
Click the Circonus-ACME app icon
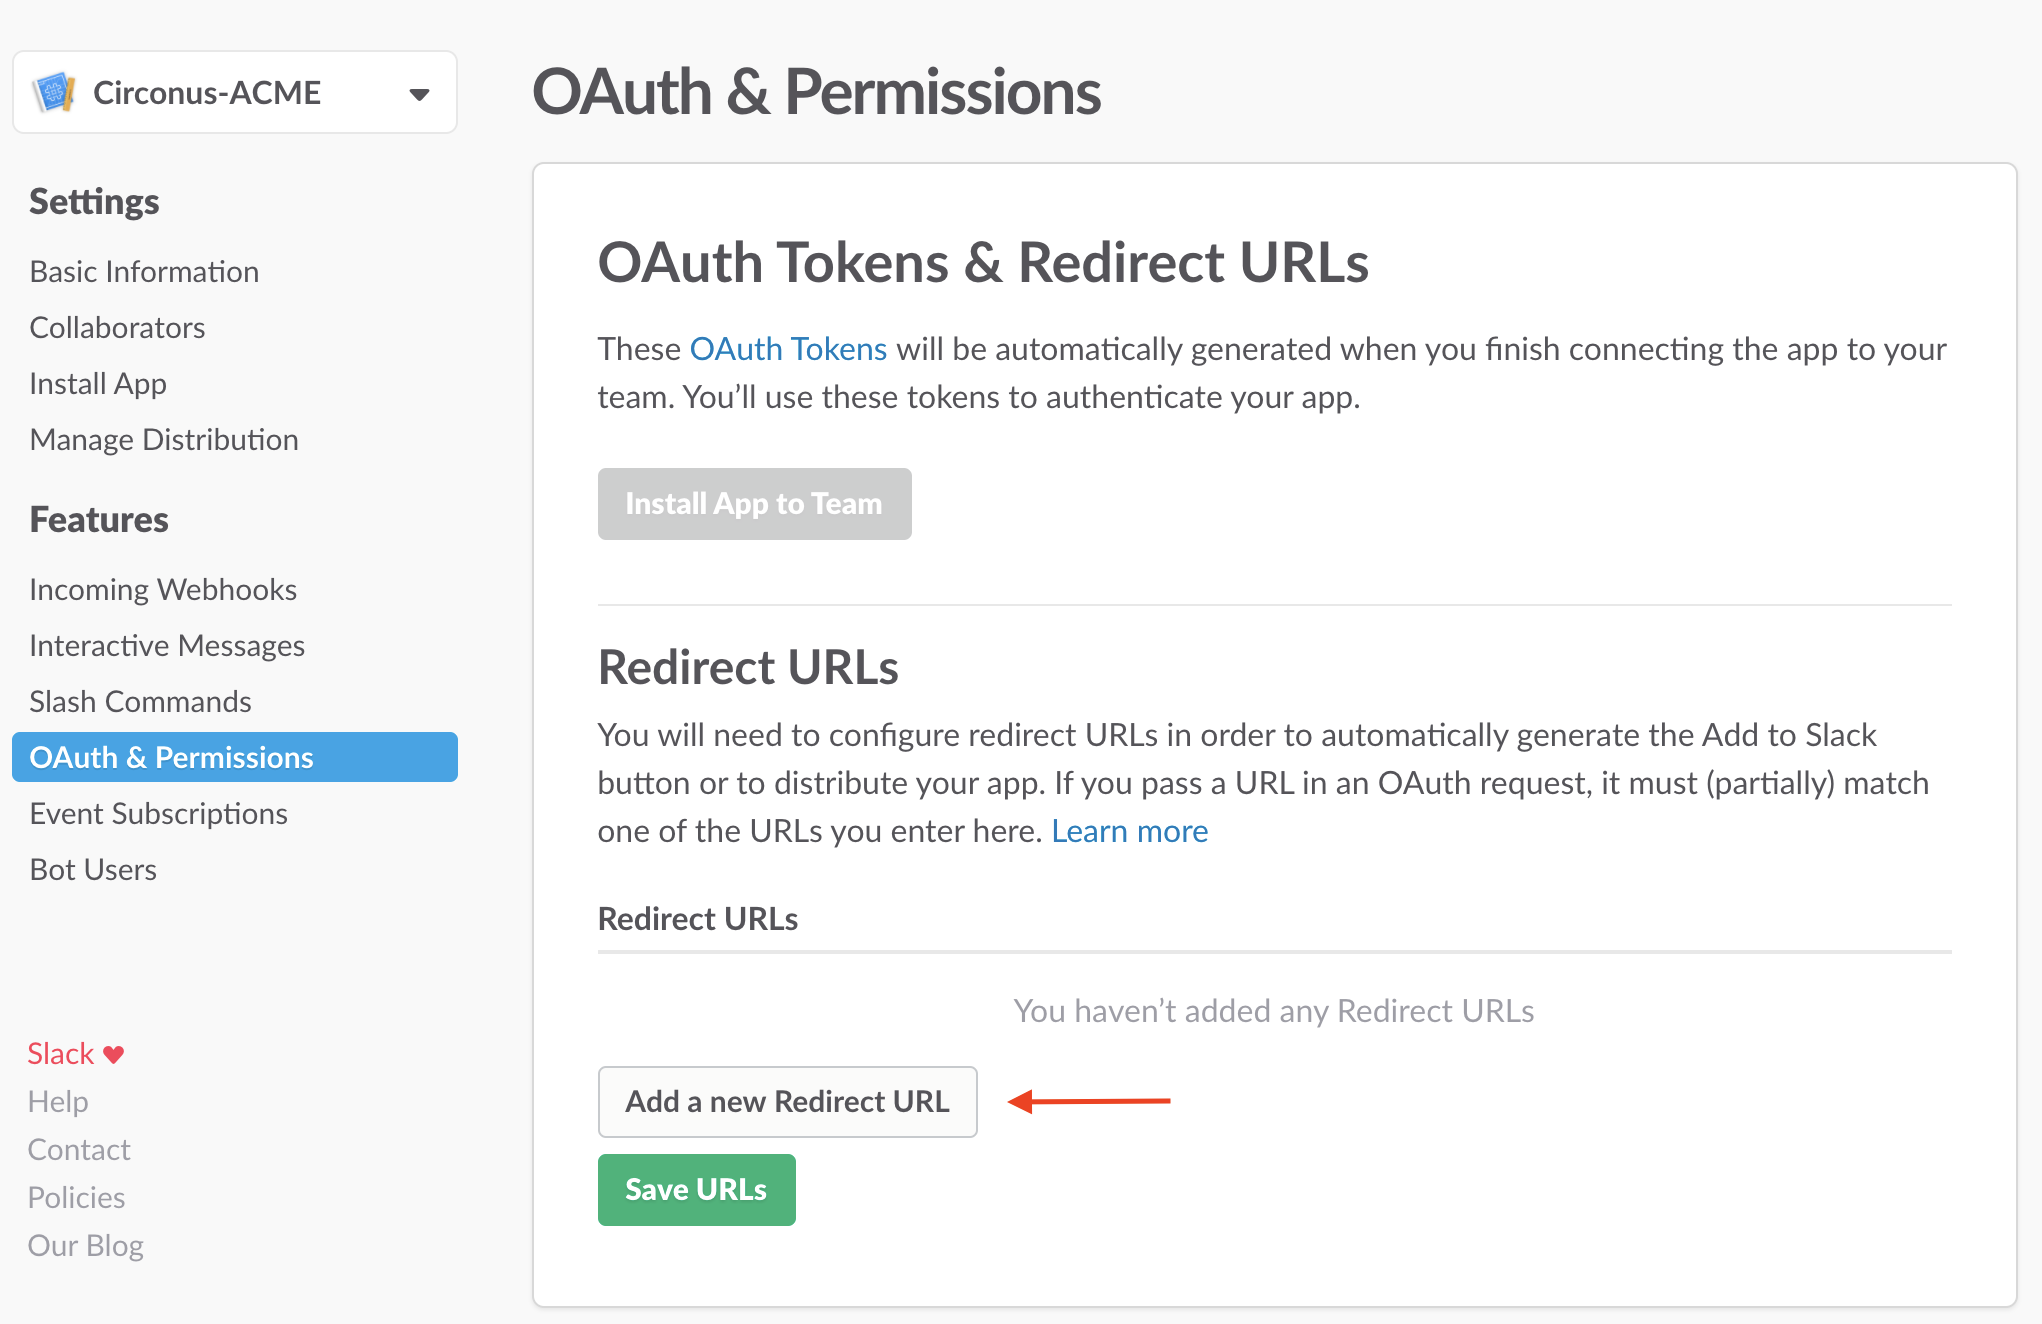[x=54, y=93]
